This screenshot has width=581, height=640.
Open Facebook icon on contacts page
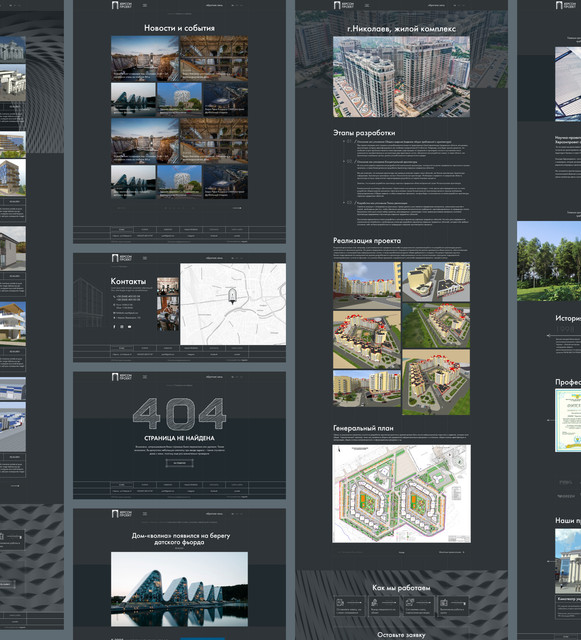point(114,327)
